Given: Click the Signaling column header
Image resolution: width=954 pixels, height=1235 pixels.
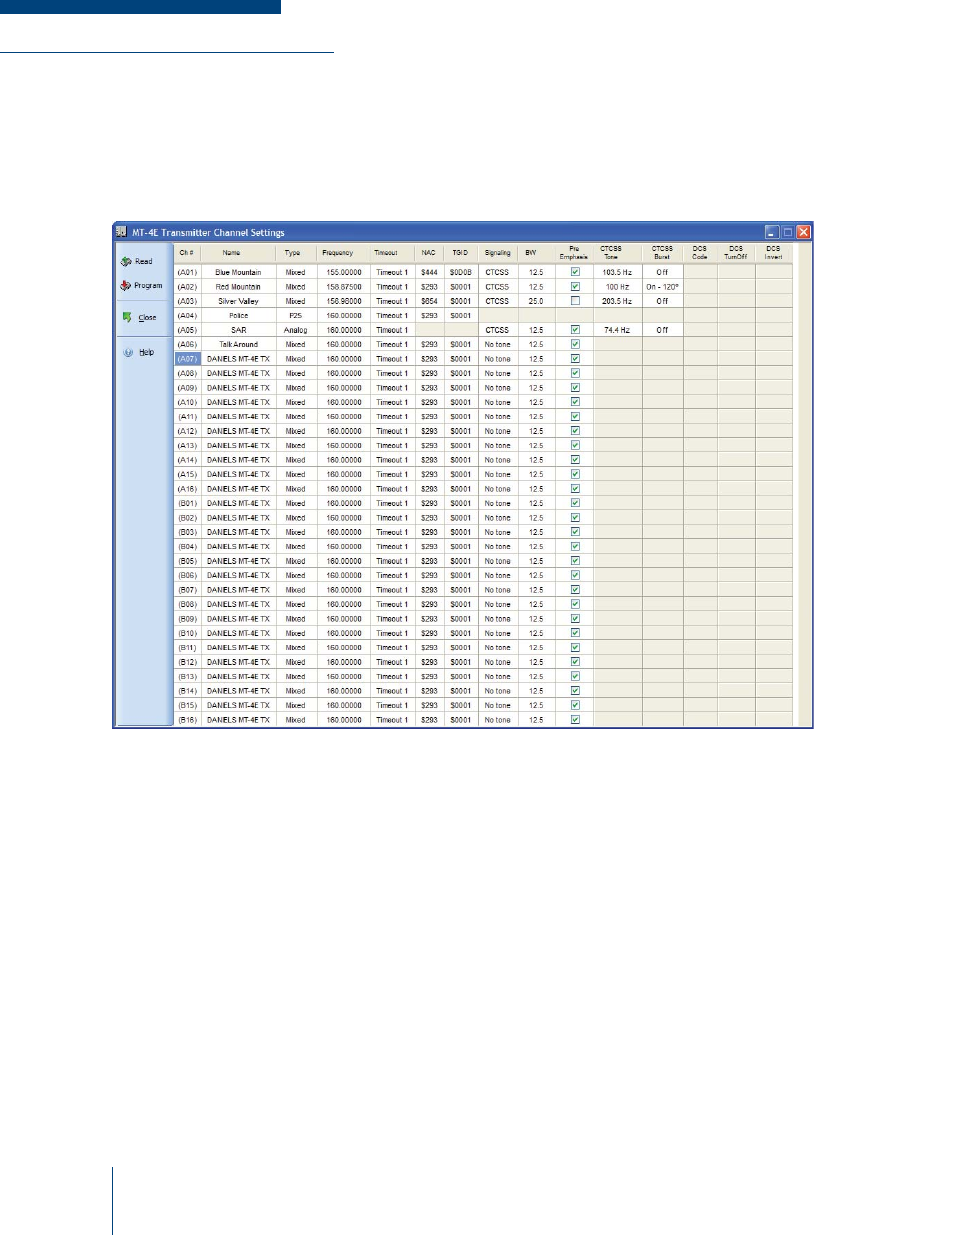Looking at the screenshot, I should (x=497, y=253).
